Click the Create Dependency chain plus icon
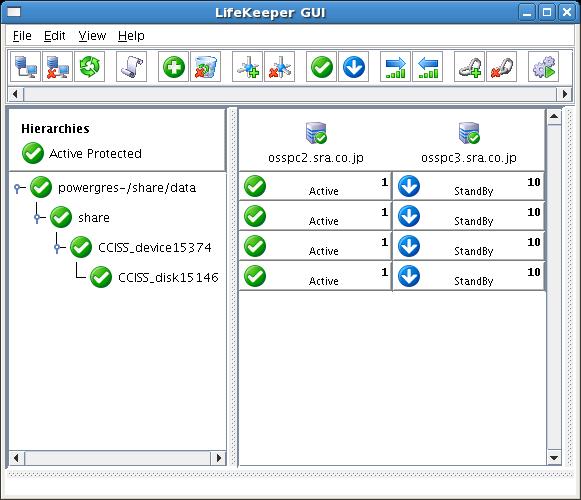 (x=469, y=67)
